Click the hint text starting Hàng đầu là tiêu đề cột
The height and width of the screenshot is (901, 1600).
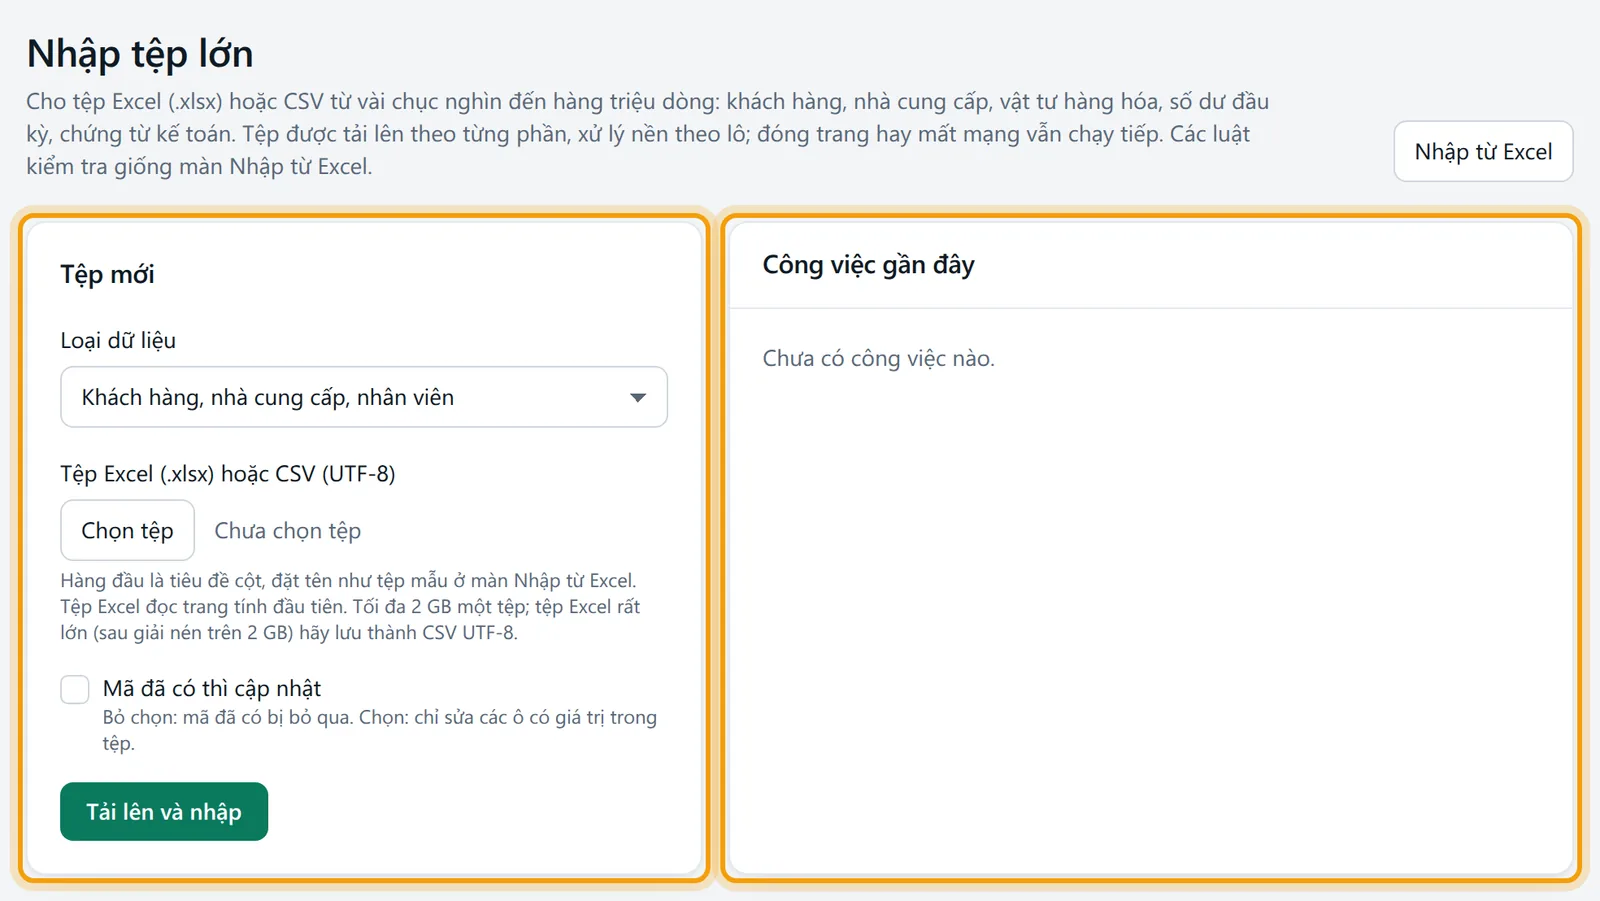pos(350,606)
